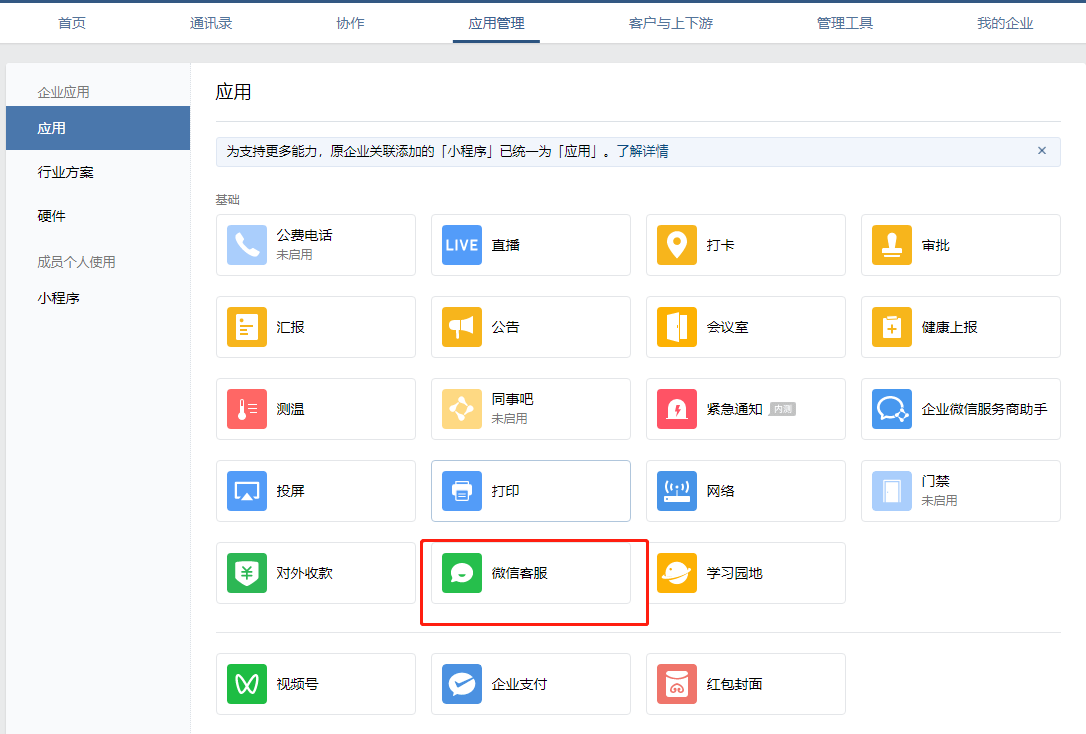Screen dimensions: 1086x734
Task: Open the 我的企业 tab
Action: coord(1005,23)
